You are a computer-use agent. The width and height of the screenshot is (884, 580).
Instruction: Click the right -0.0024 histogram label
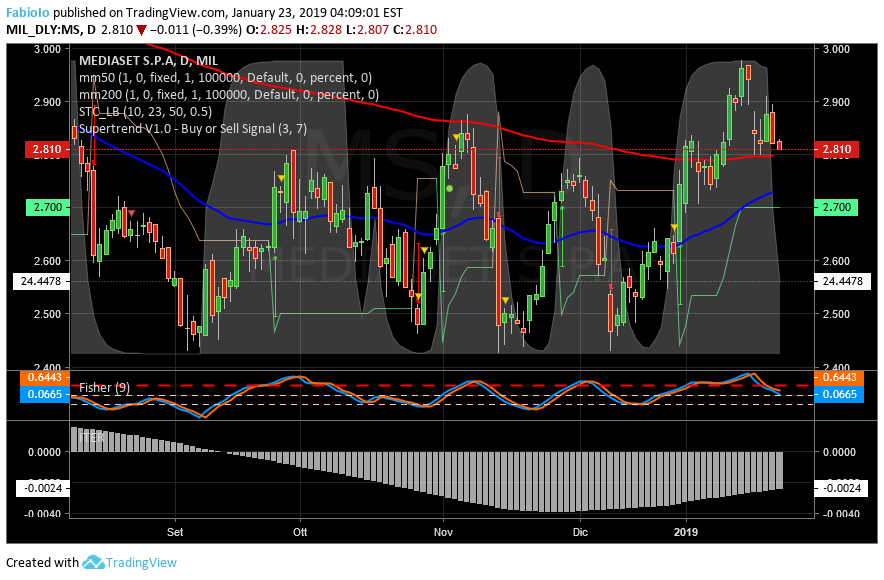point(842,488)
